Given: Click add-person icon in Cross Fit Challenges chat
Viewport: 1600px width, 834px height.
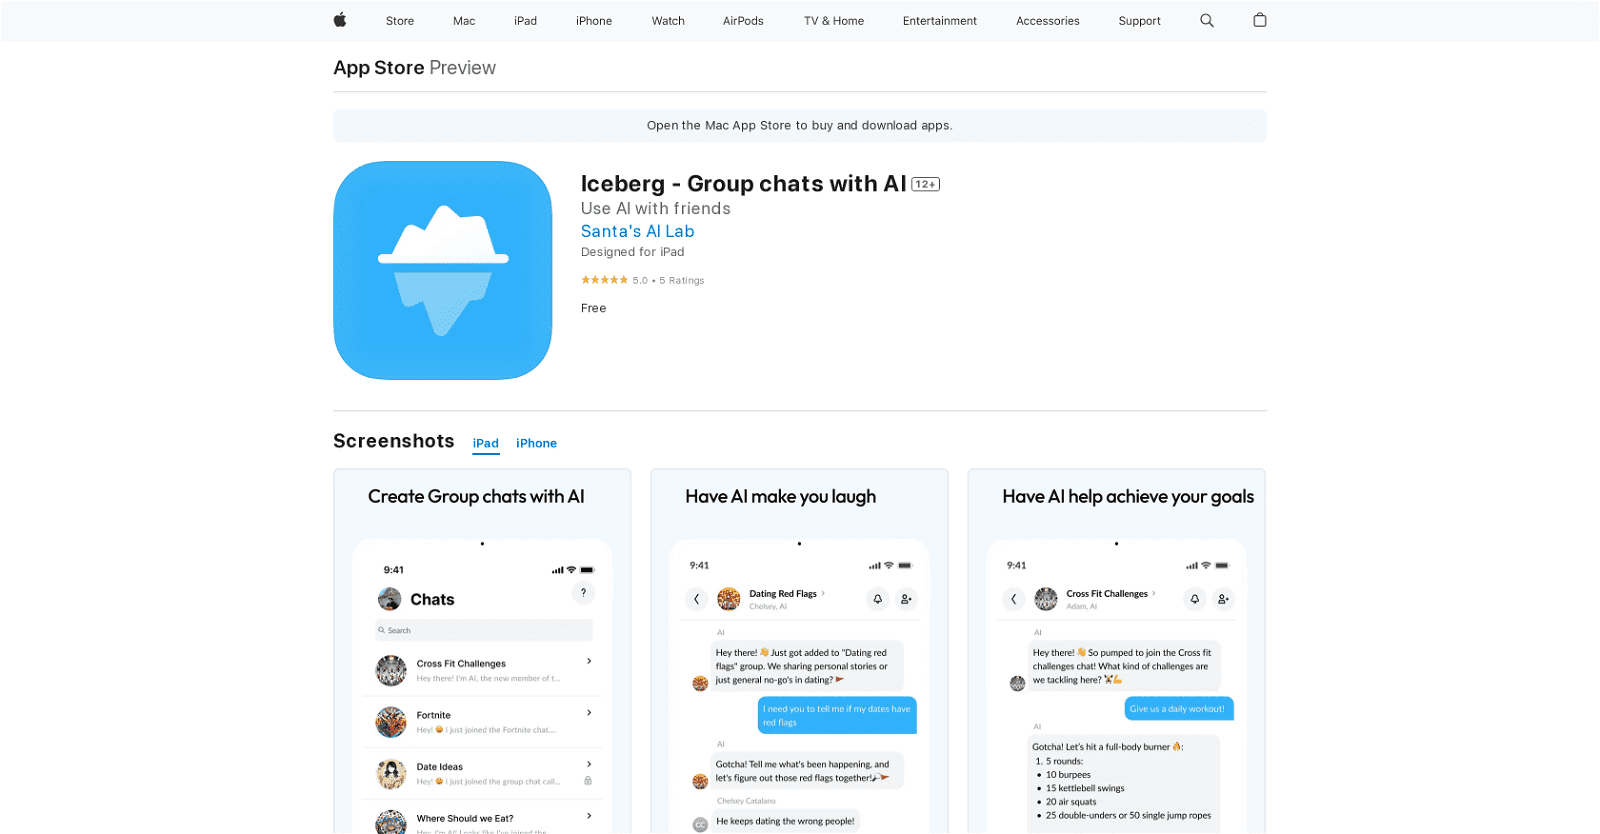Looking at the screenshot, I should (x=1223, y=599).
